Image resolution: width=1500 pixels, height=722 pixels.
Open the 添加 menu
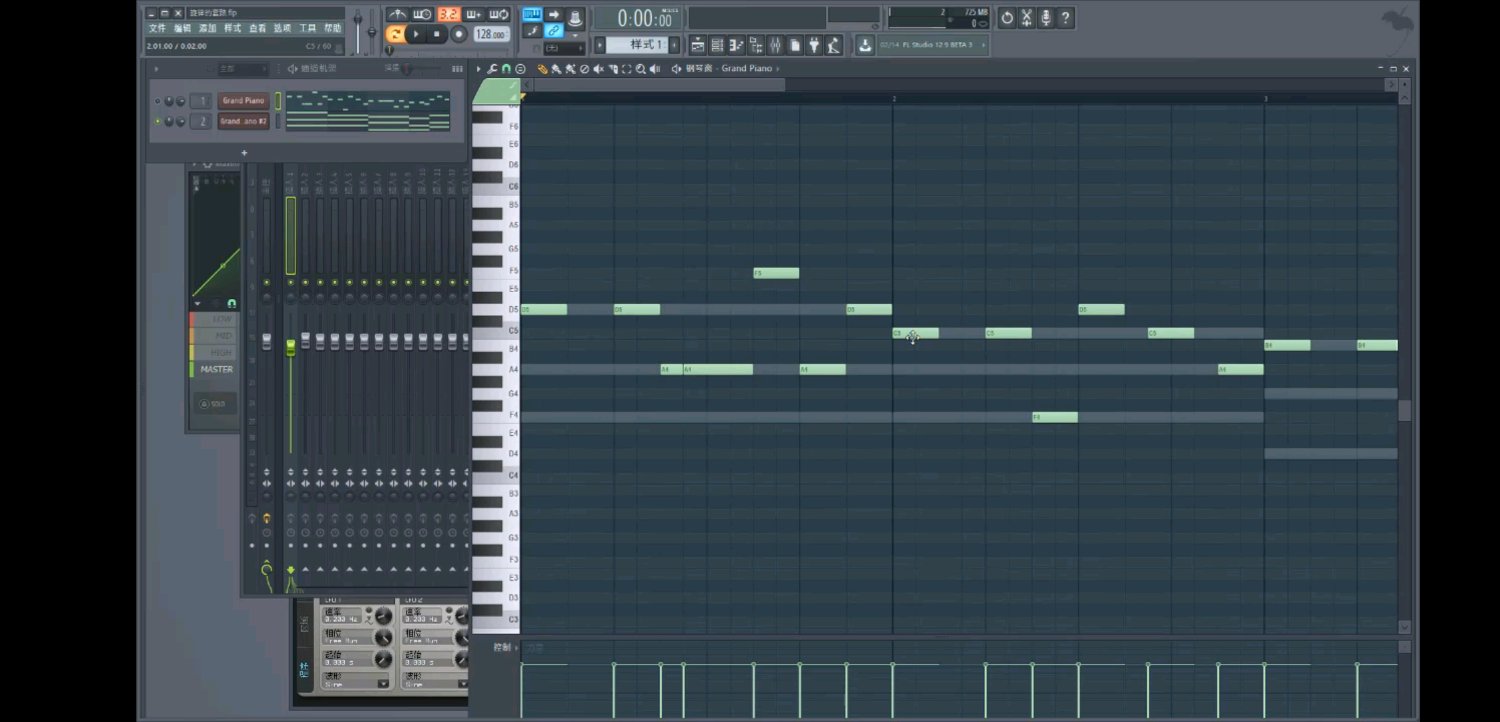207,29
